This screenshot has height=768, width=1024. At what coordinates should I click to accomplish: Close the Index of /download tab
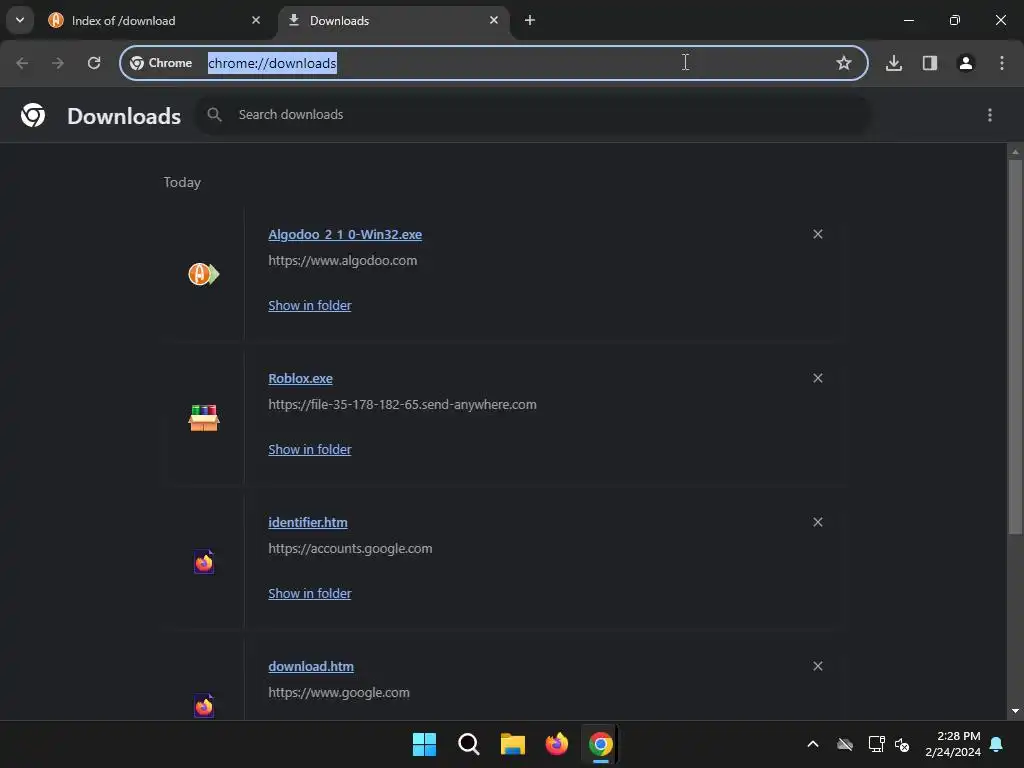pos(256,20)
